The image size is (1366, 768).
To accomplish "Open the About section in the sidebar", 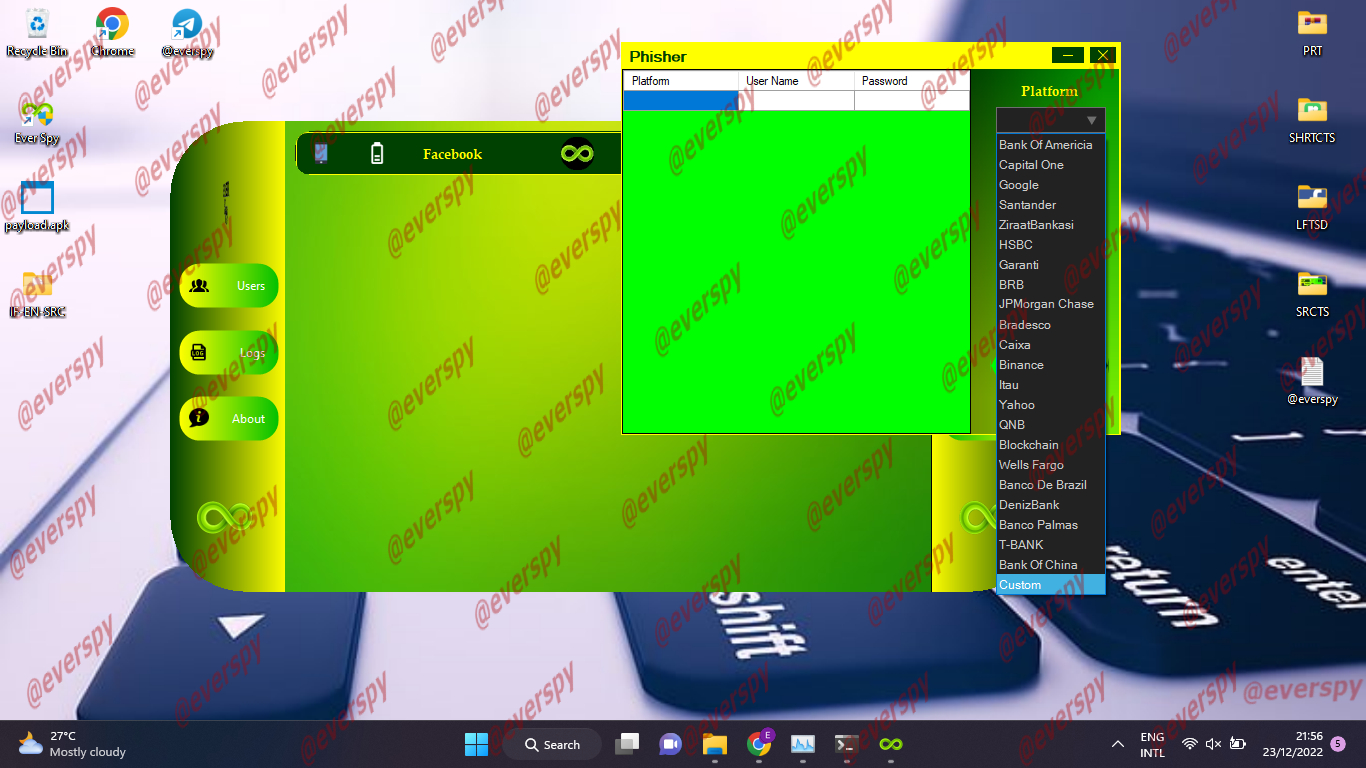I will click(229, 418).
